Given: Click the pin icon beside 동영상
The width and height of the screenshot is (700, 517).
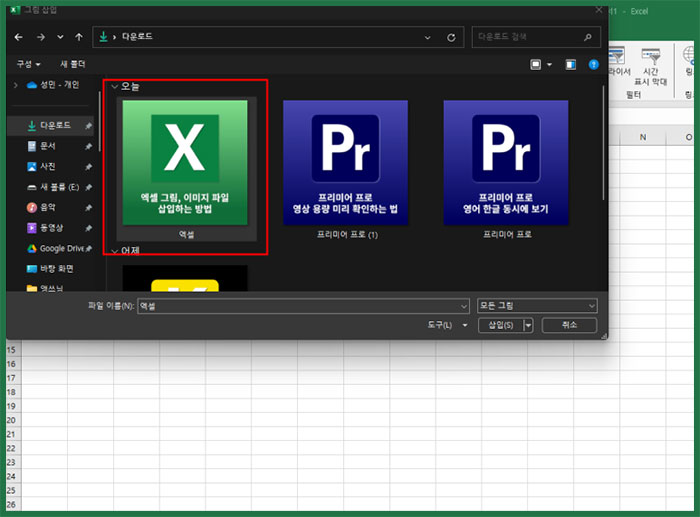Looking at the screenshot, I should [88, 228].
